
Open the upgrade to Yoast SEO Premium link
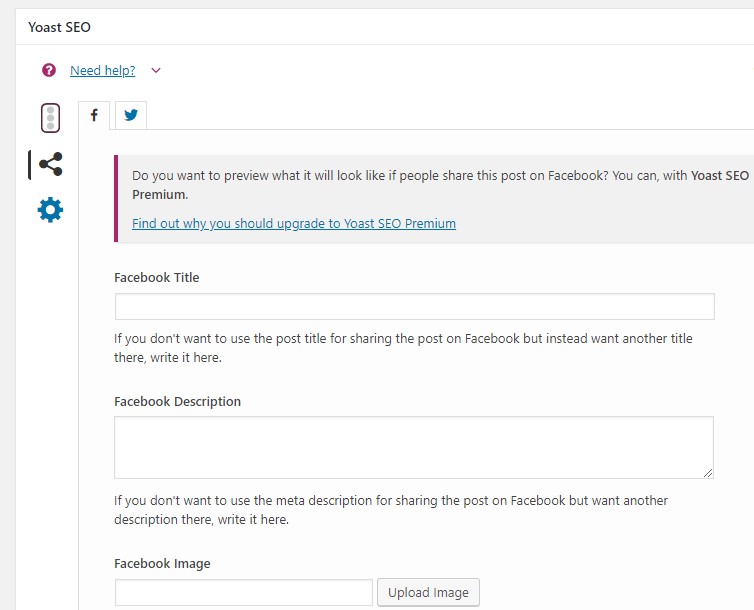click(x=294, y=224)
